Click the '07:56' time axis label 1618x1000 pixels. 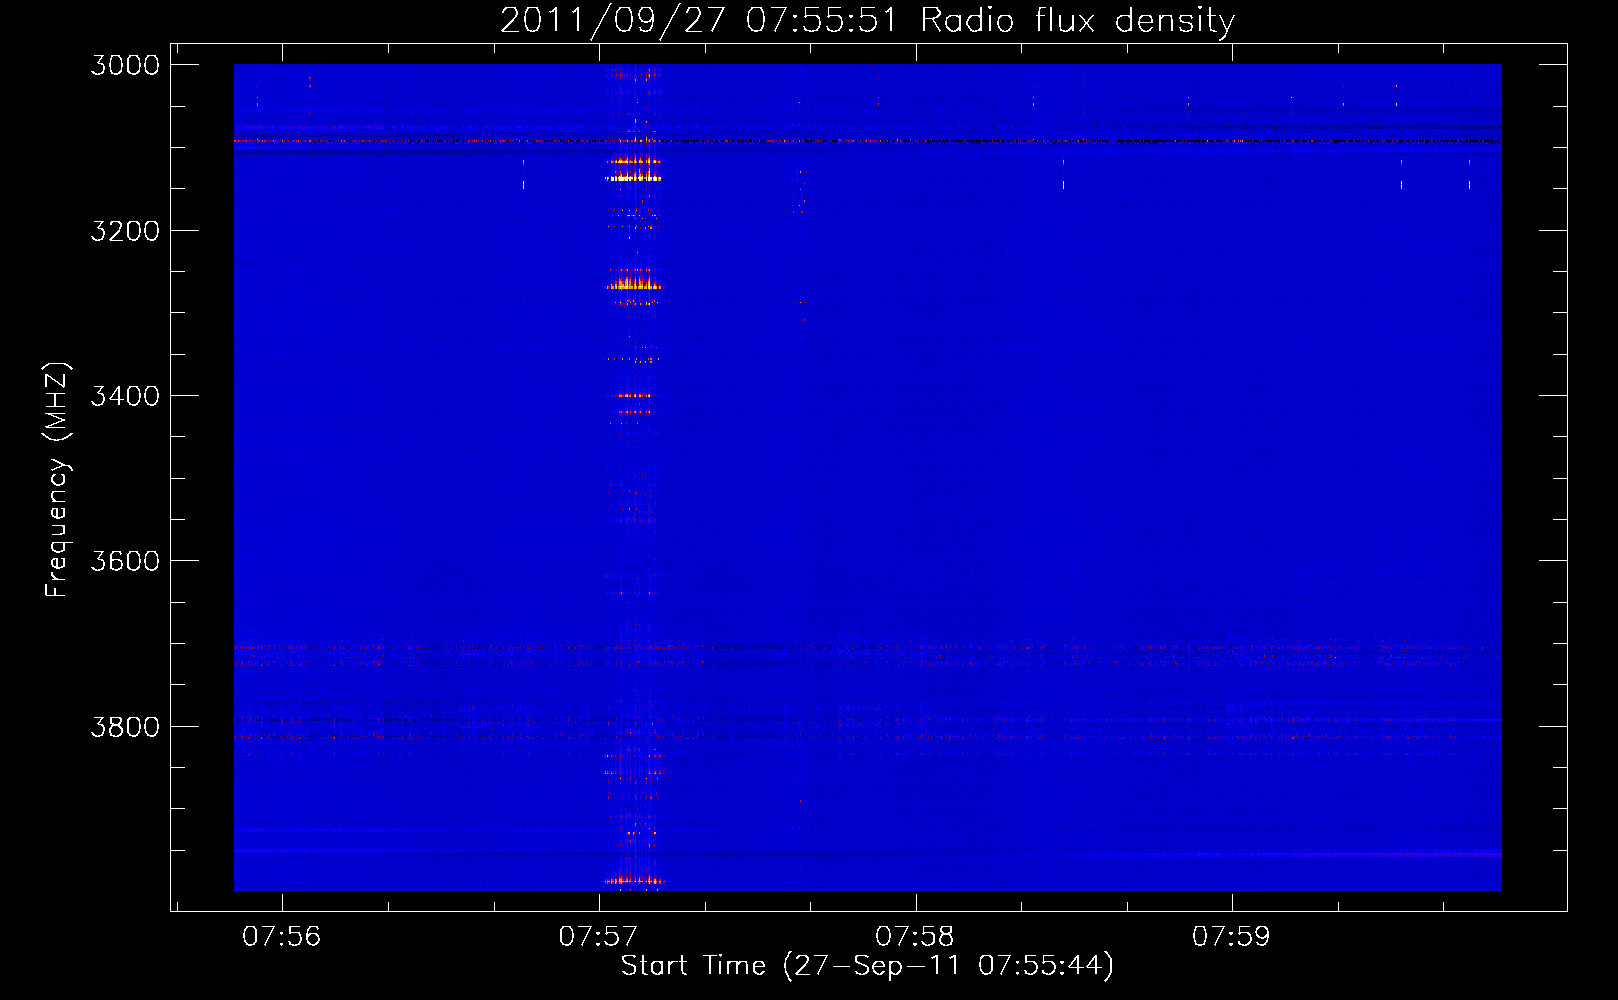282,937
